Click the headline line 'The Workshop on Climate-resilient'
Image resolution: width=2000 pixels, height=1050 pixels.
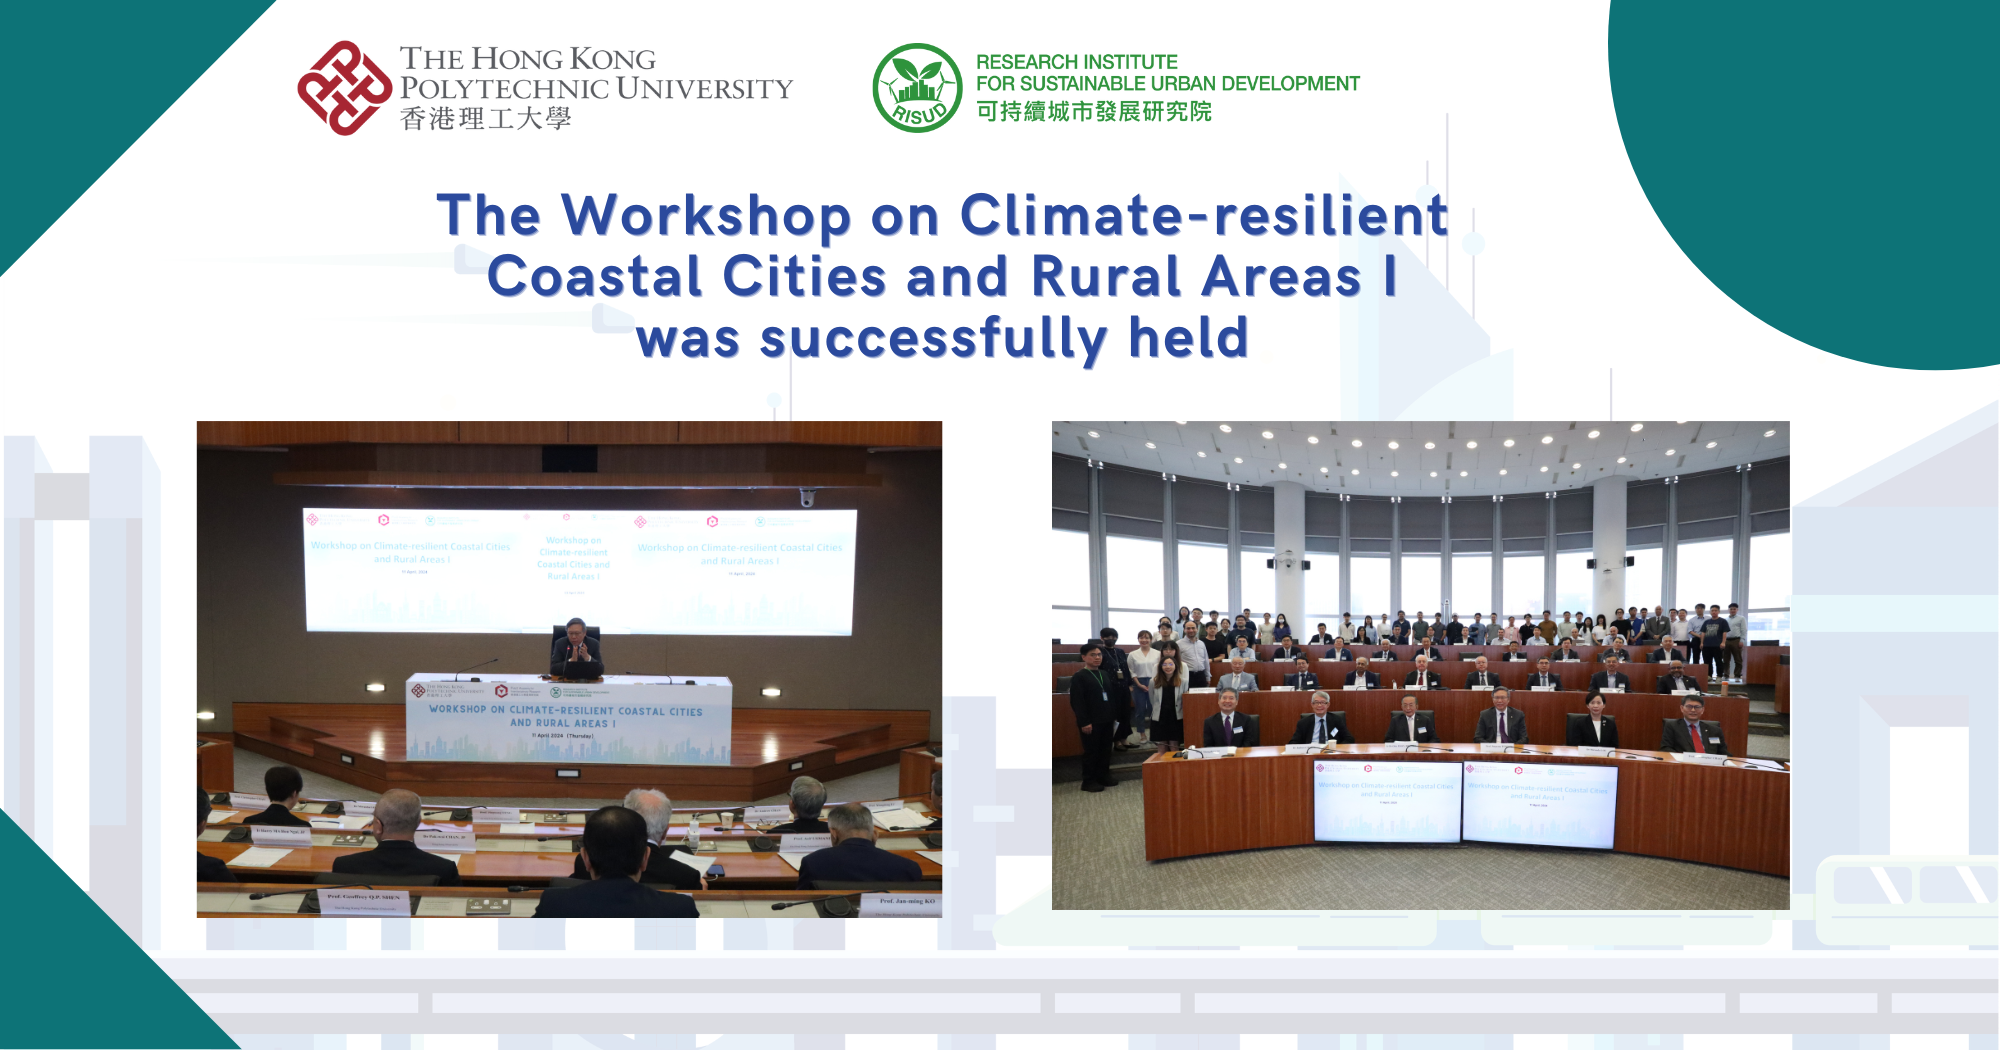(942, 215)
